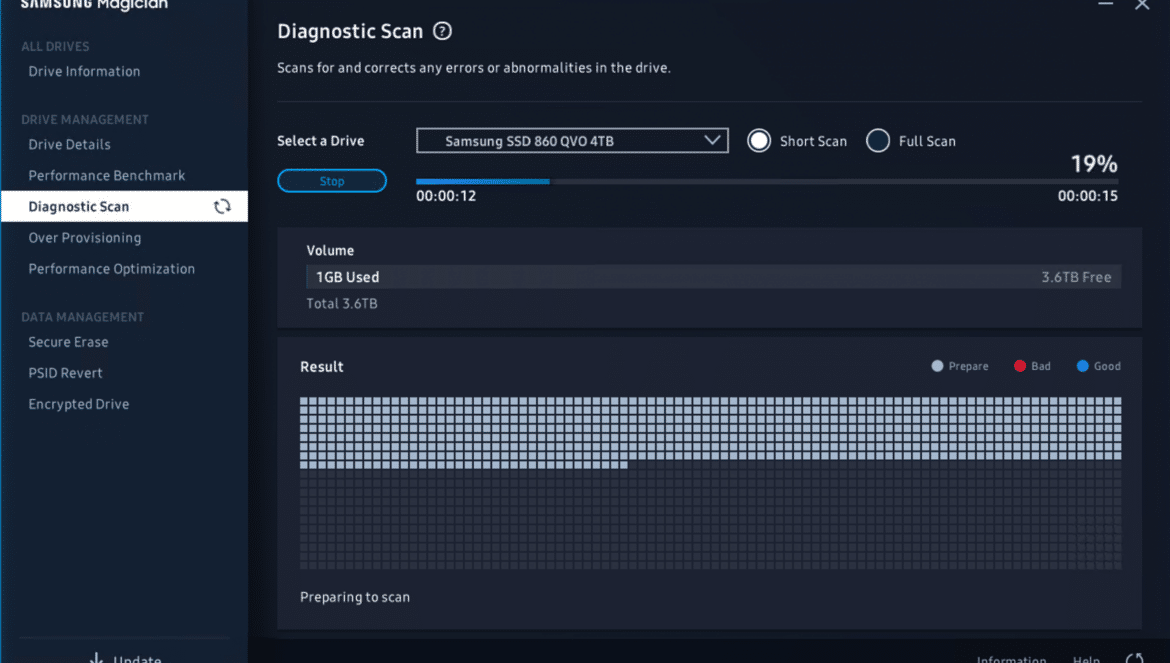Click the drive selector chevron arrow
Image resolution: width=1170 pixels, height=663 pixels.
tap(713, 139)
